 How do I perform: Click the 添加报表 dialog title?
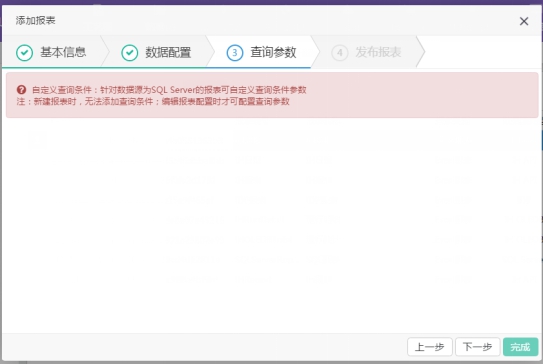tap(35, 20)
